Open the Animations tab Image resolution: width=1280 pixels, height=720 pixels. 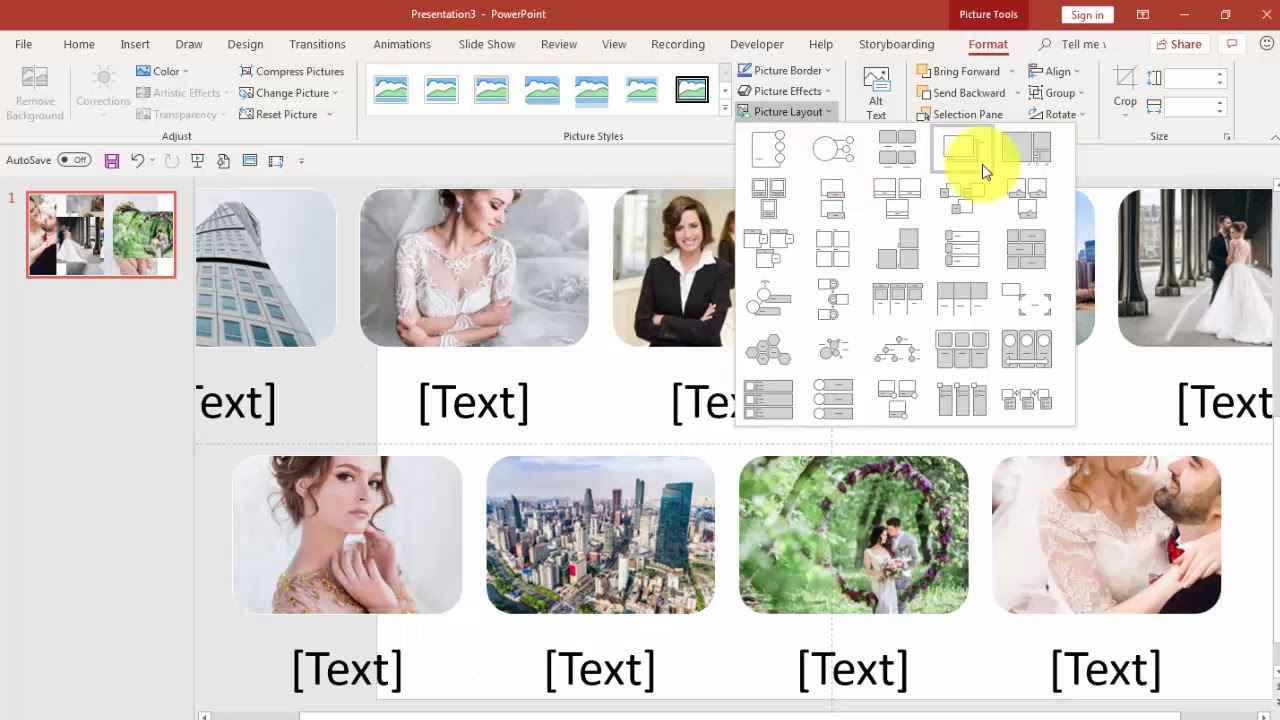(x=402, y=44)
